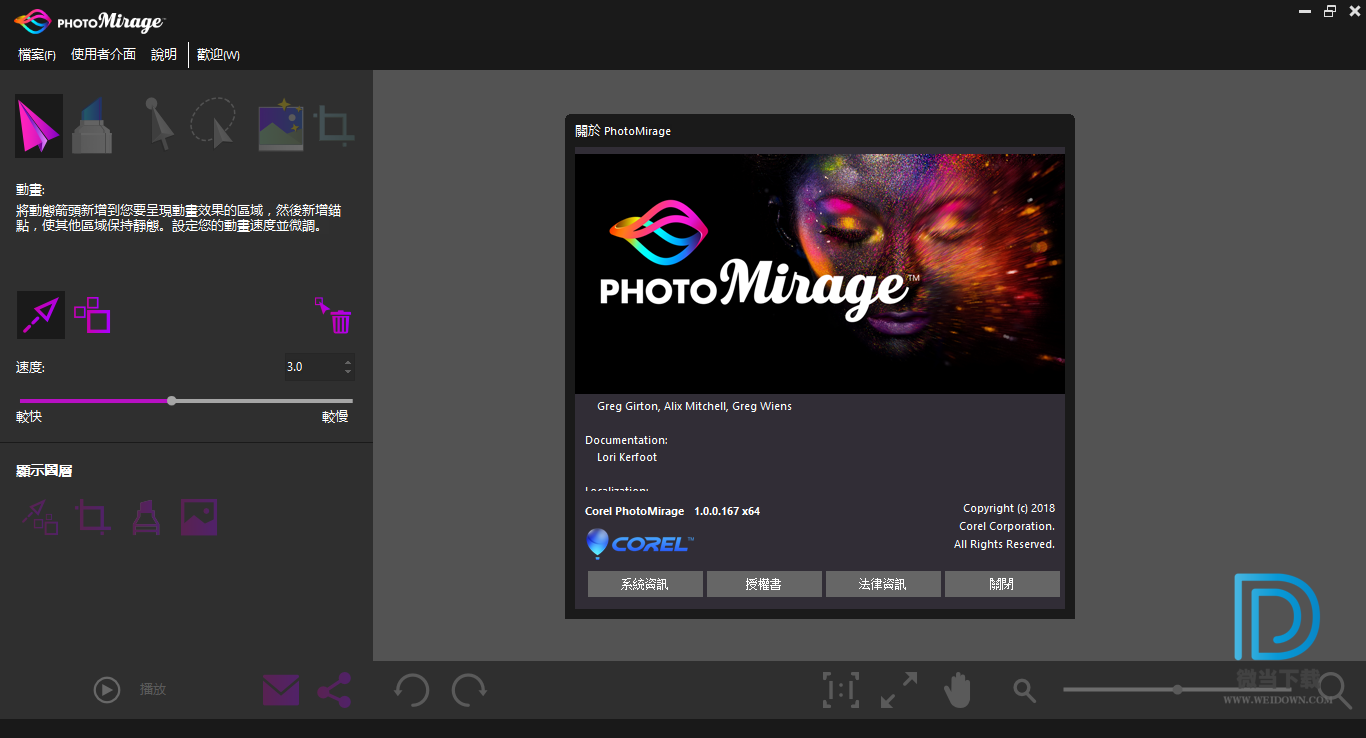The height and width of the screenshot is (738, 1366).
Task: Click the 'Documentation:' credits heading
Action: [x=626, y=440]
